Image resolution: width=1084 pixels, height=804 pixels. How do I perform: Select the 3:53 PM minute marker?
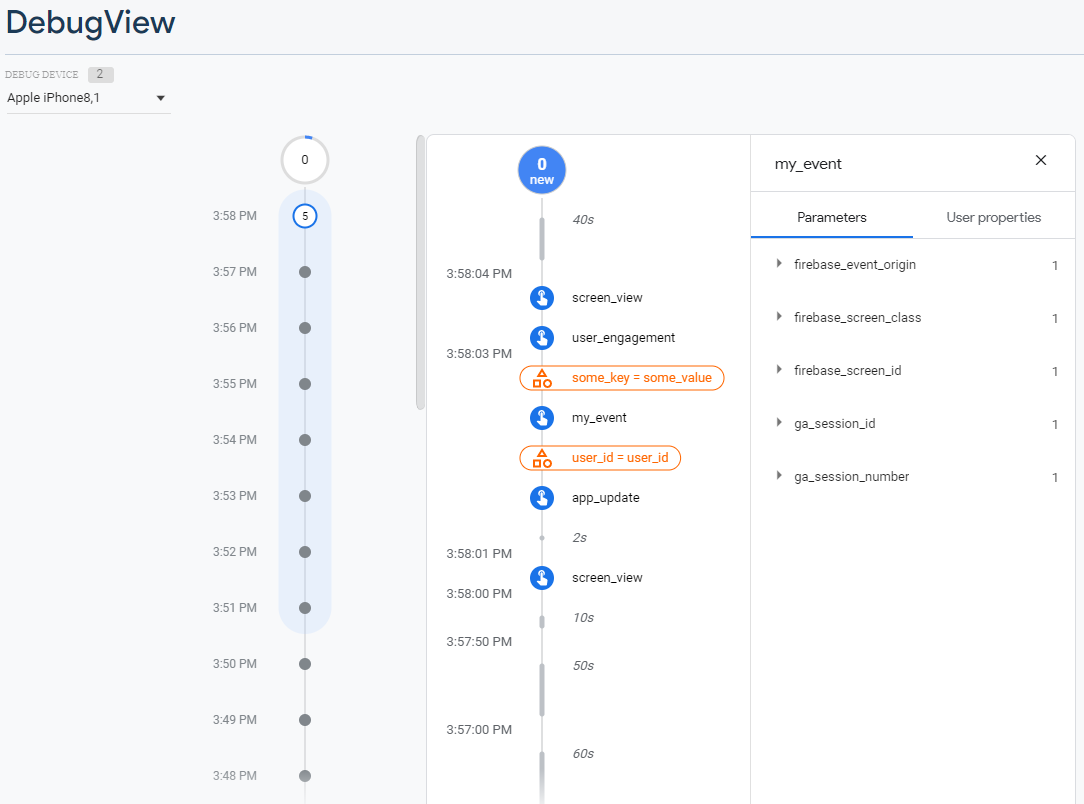click(x=305, y=496)
